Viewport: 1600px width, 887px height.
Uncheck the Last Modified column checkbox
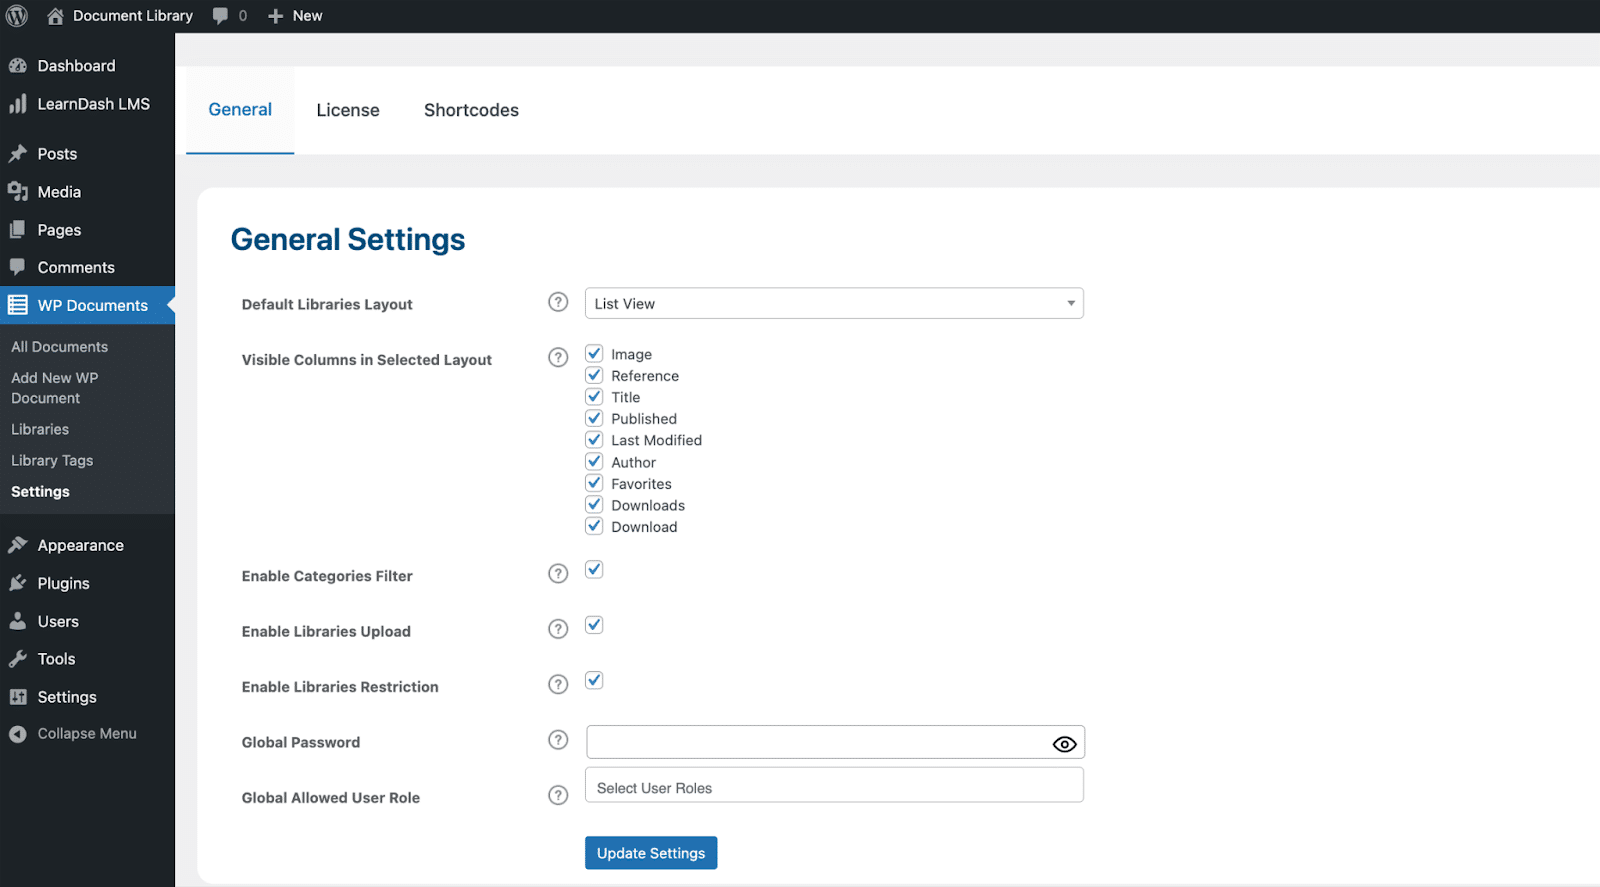[594, 439]
